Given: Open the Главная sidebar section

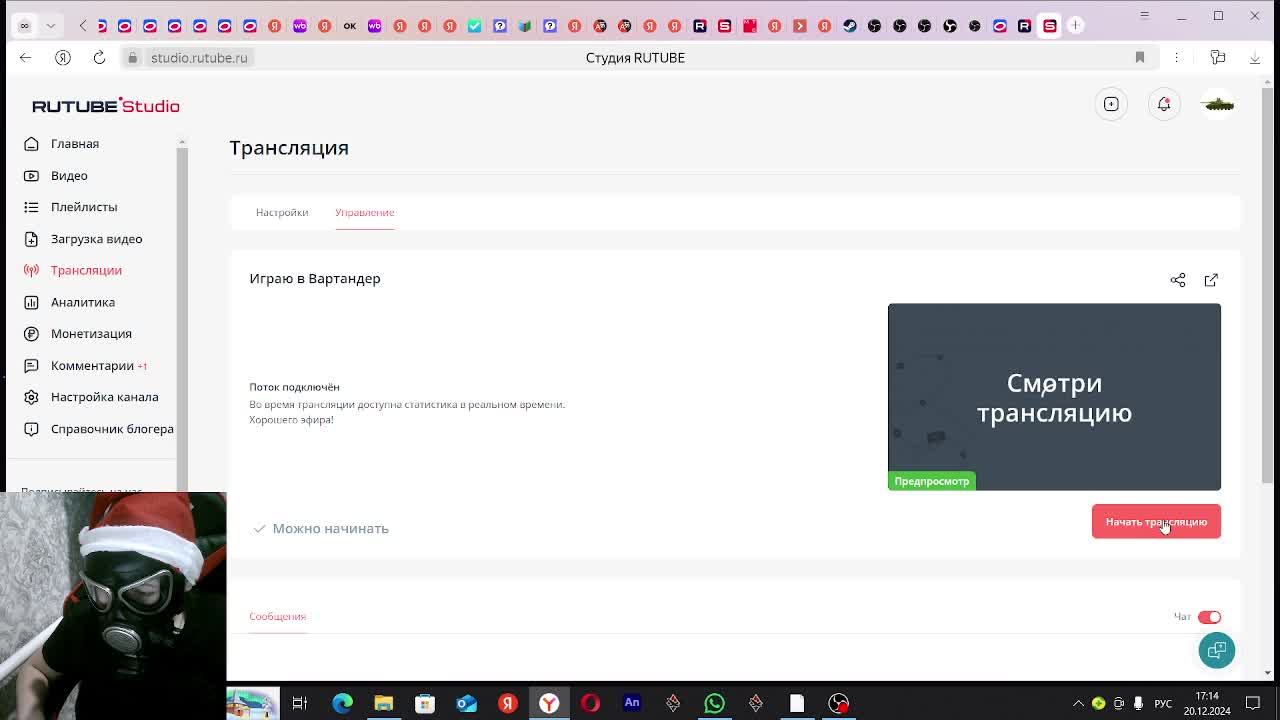Looking at the screenshot, I should point(75,144).
